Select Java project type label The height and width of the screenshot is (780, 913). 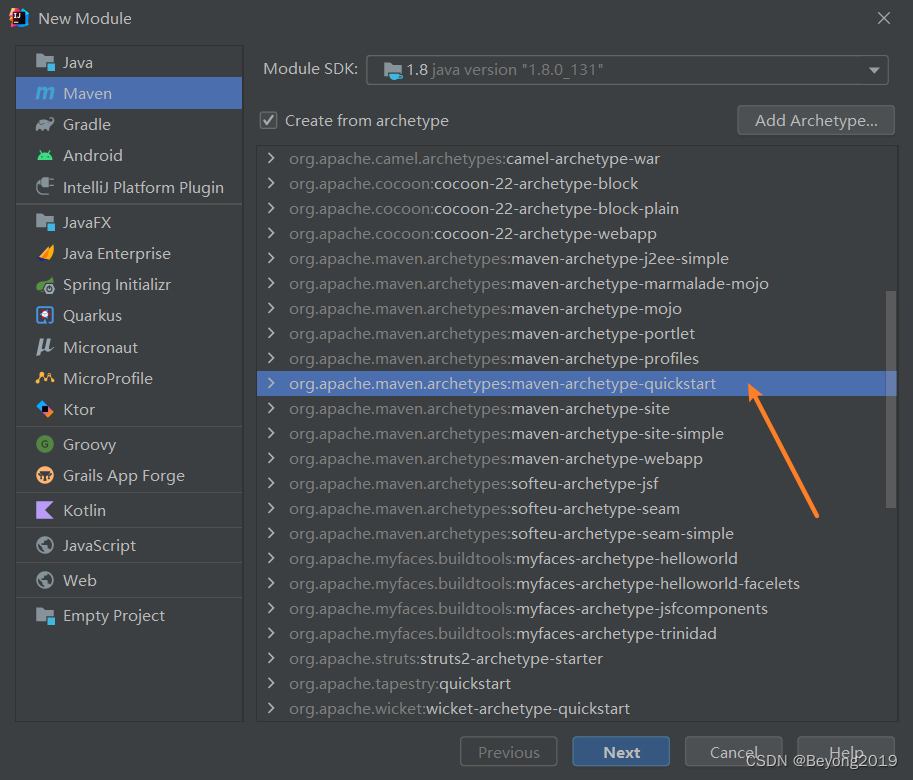(x=77, y=62)
